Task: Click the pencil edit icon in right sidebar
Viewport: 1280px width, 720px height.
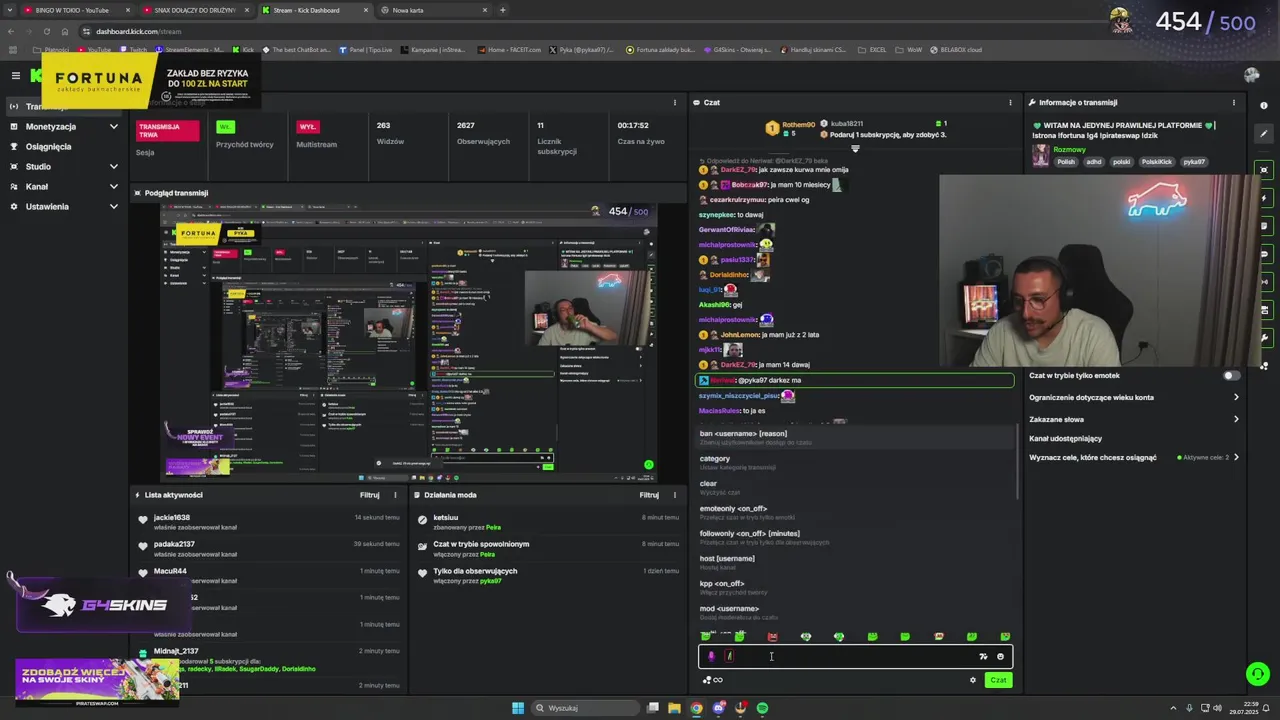Action: coord(1264,134)
